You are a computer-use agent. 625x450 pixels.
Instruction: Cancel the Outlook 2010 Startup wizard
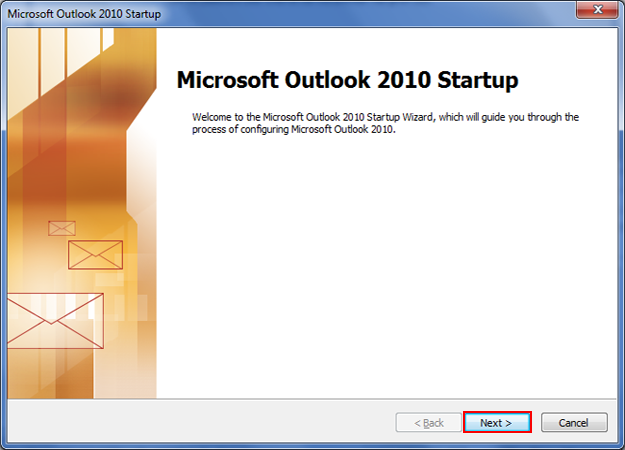pyautogui.click(x=574, y=422)
